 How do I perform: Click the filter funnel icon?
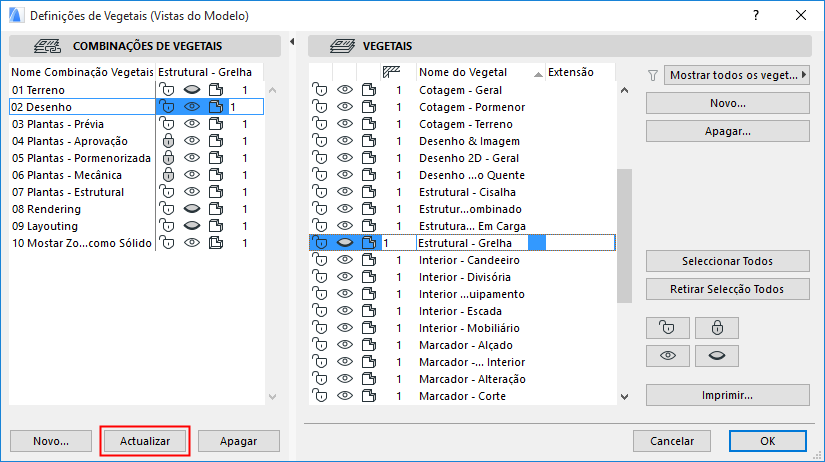click(x=653, y=74)
